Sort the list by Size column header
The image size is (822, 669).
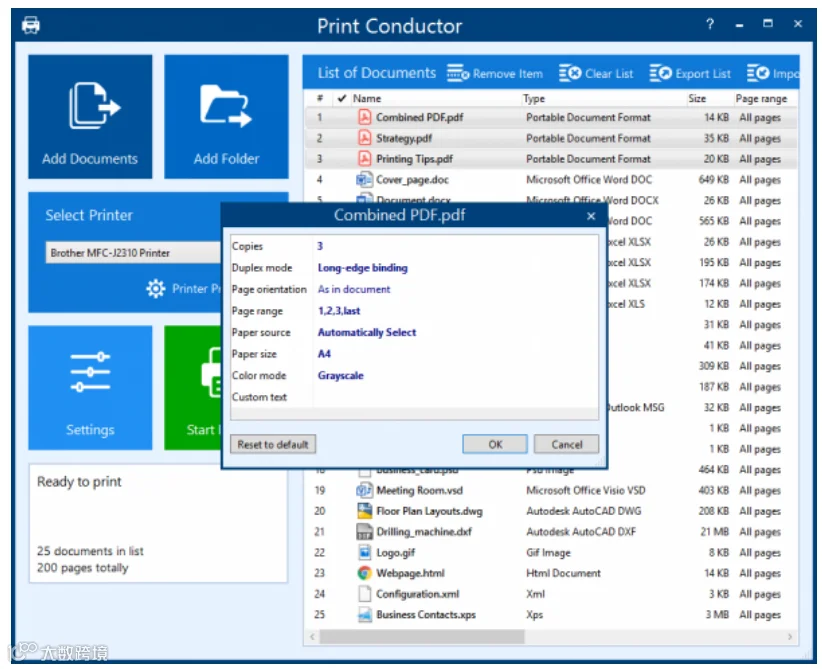coord(697,98)
